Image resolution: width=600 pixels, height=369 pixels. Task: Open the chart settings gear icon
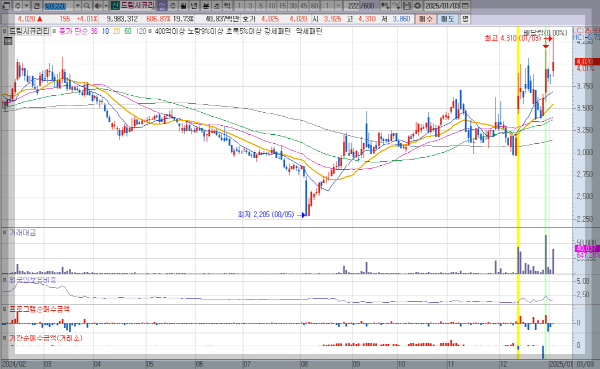417,6
